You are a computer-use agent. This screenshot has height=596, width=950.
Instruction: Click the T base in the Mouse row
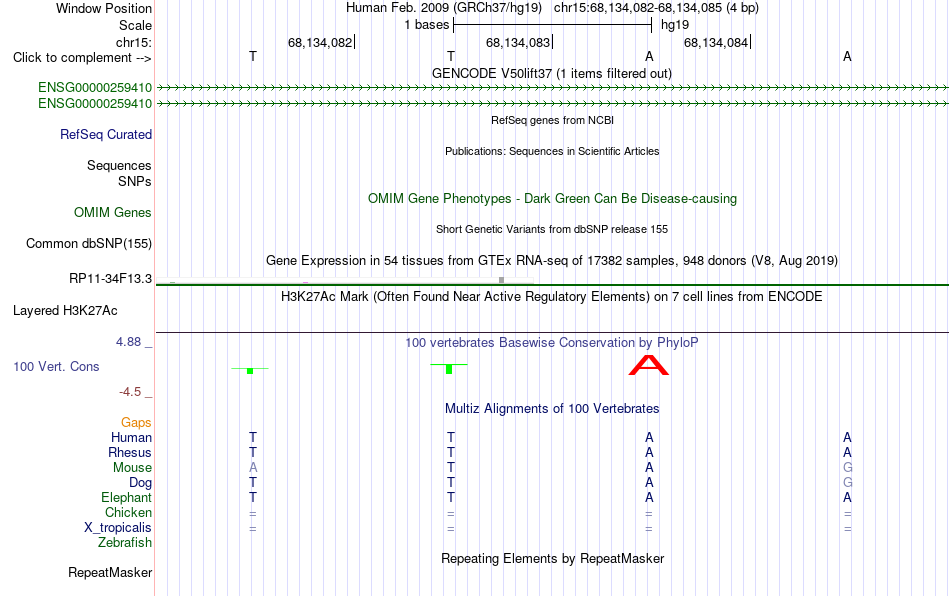(451, 468)
